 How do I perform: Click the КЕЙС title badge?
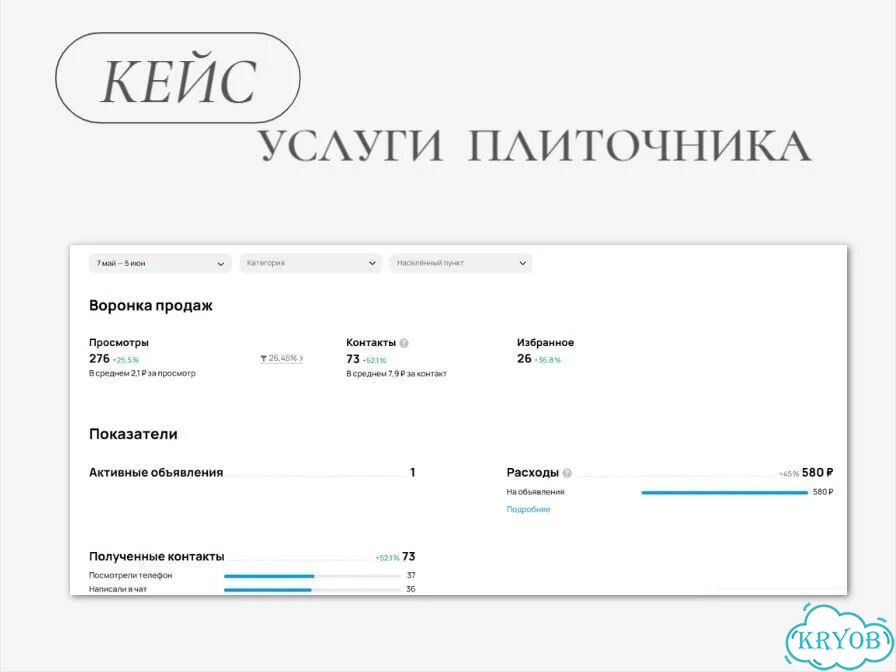click(178, 78)
